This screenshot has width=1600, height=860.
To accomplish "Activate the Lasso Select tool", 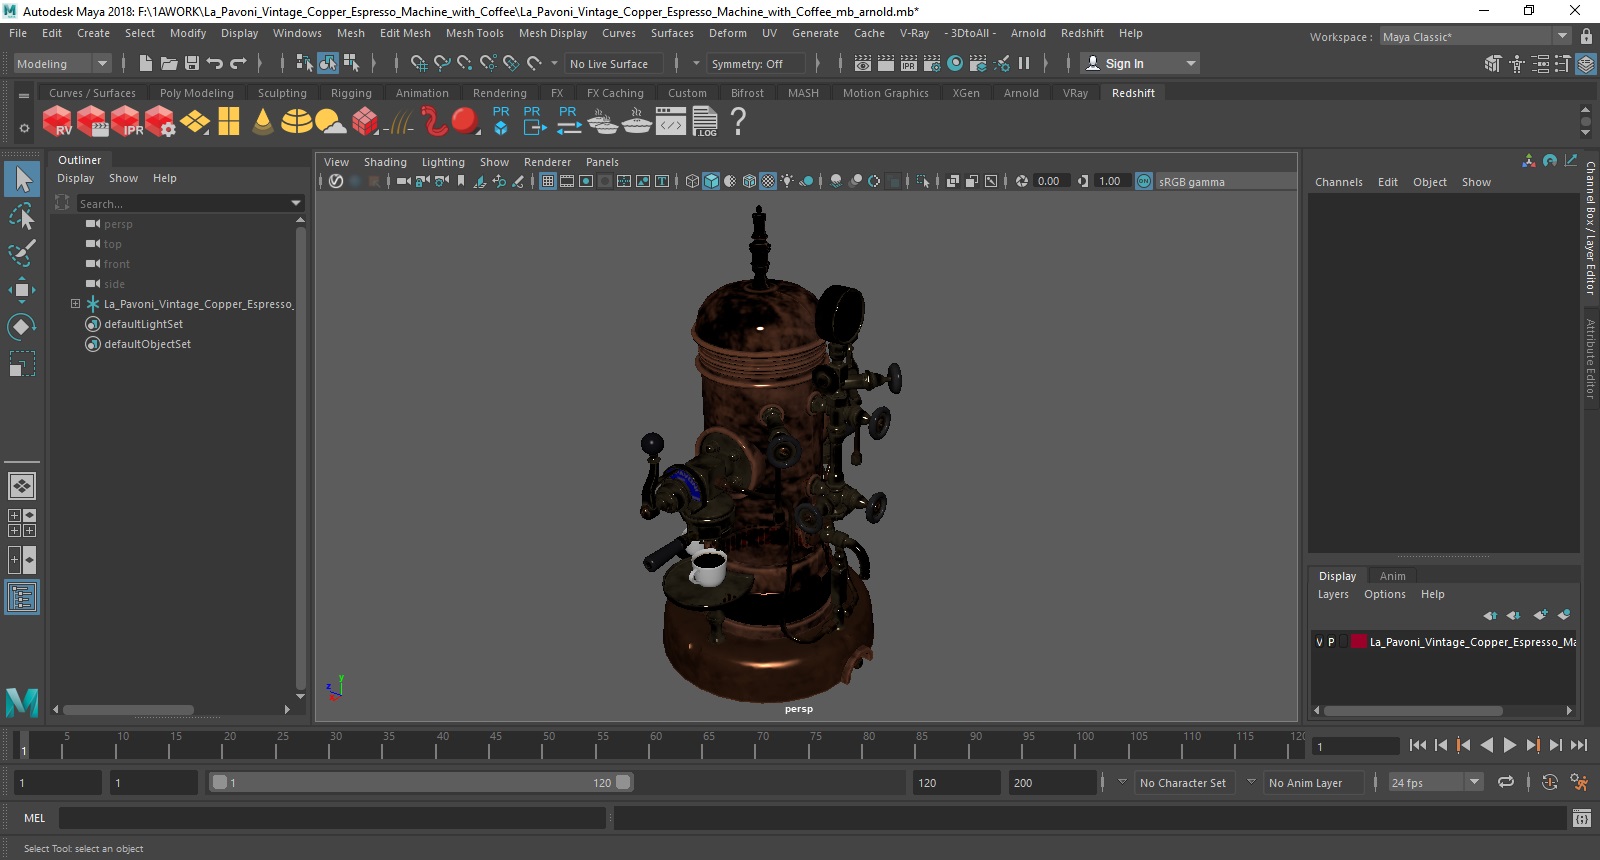I will (22, 216).
